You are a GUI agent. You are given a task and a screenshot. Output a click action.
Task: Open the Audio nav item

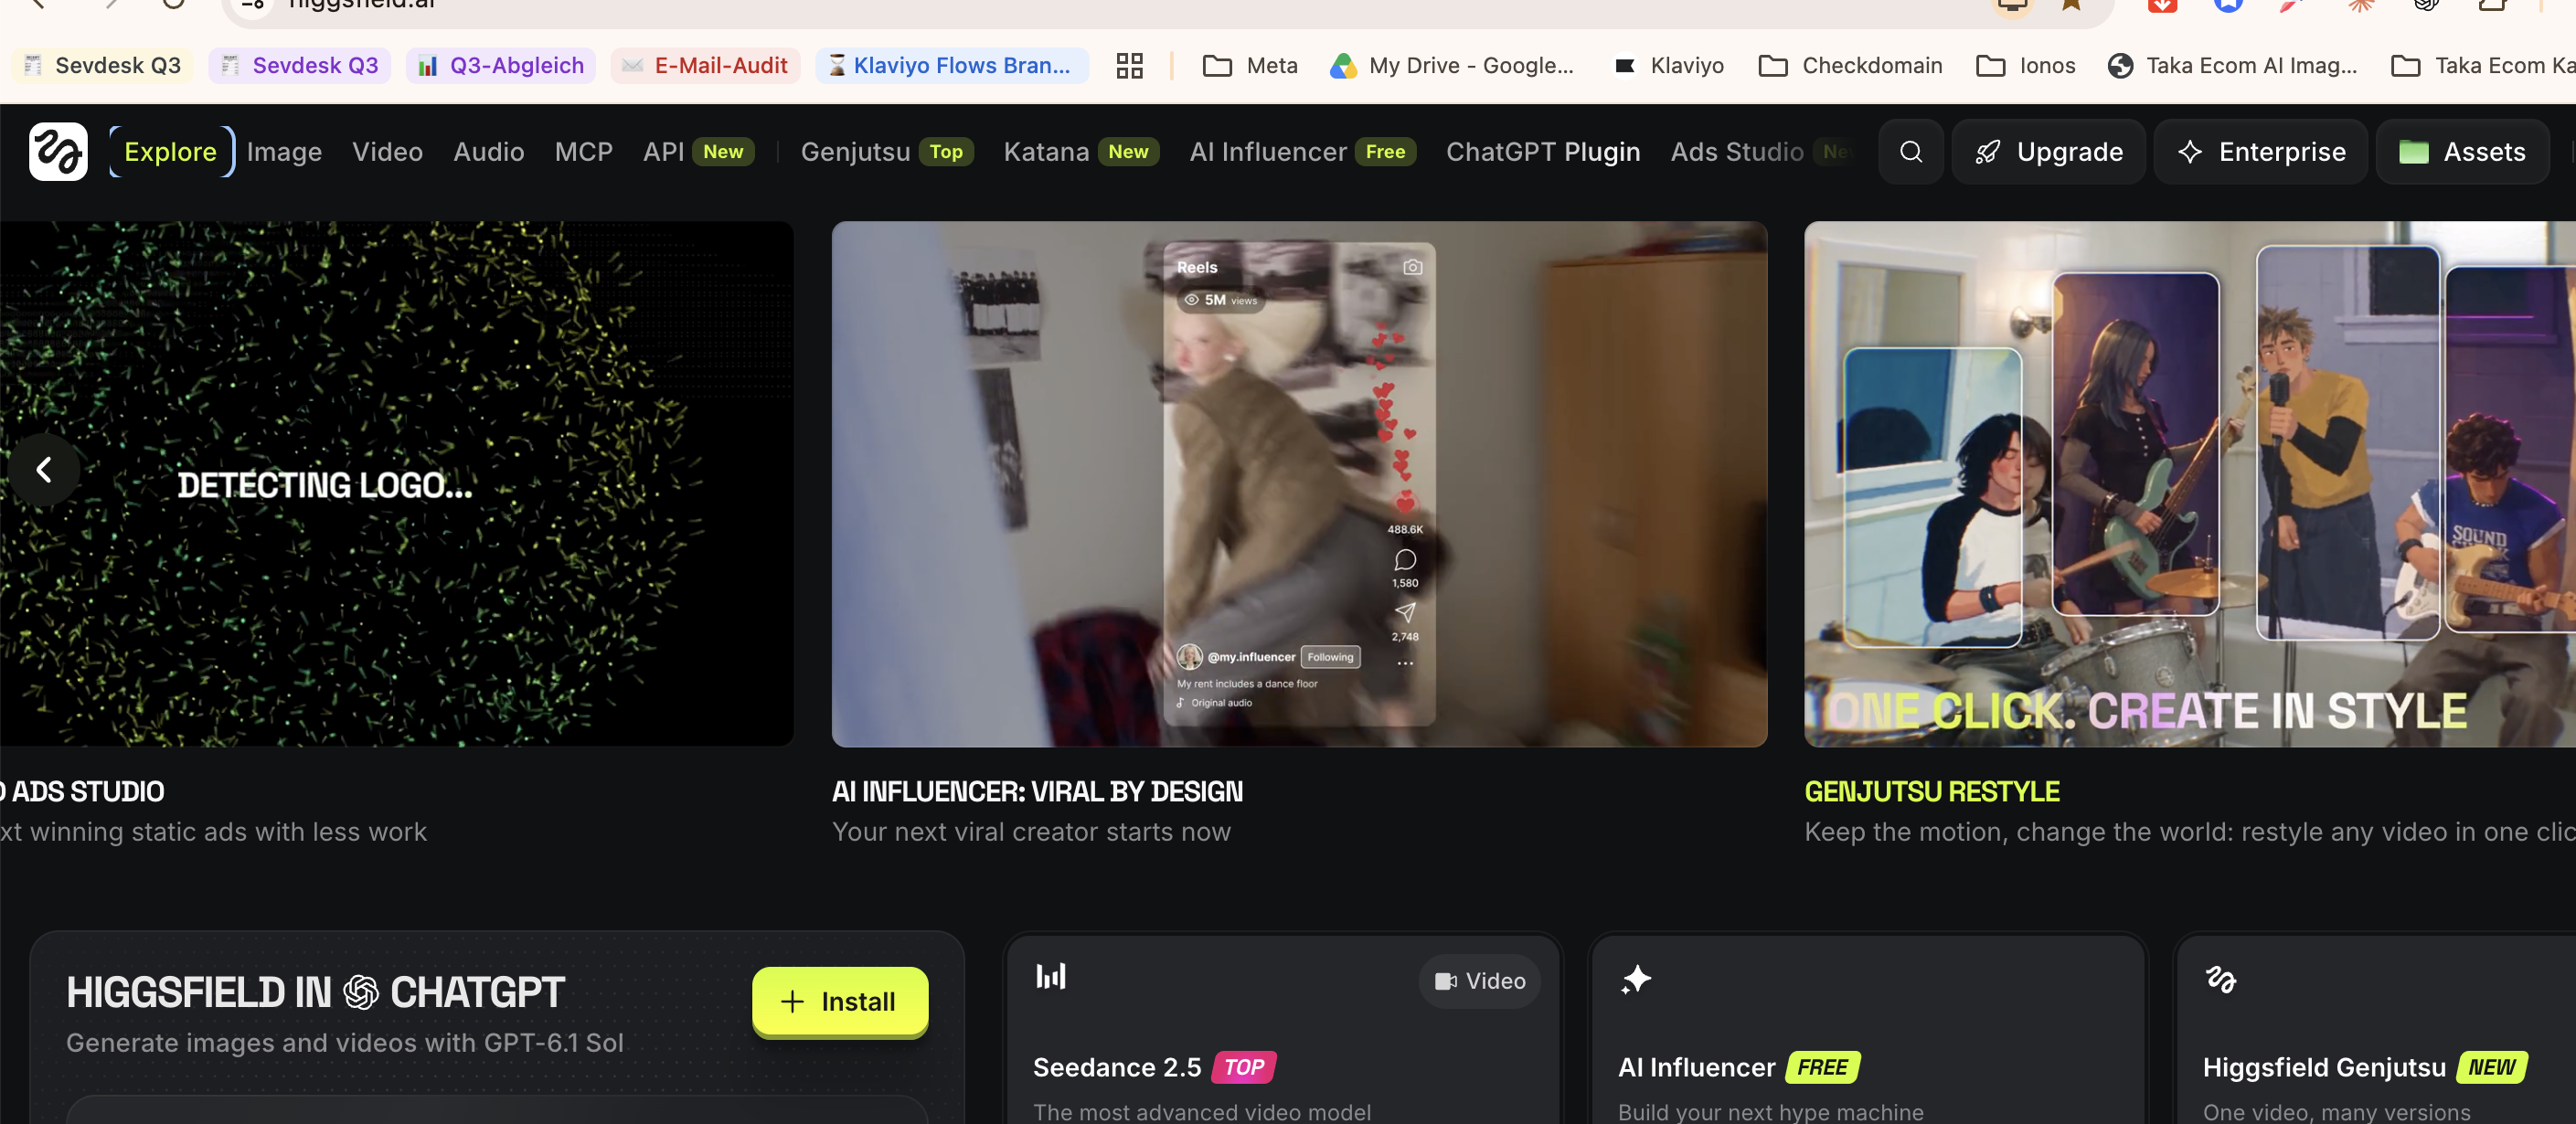(488, 152)
